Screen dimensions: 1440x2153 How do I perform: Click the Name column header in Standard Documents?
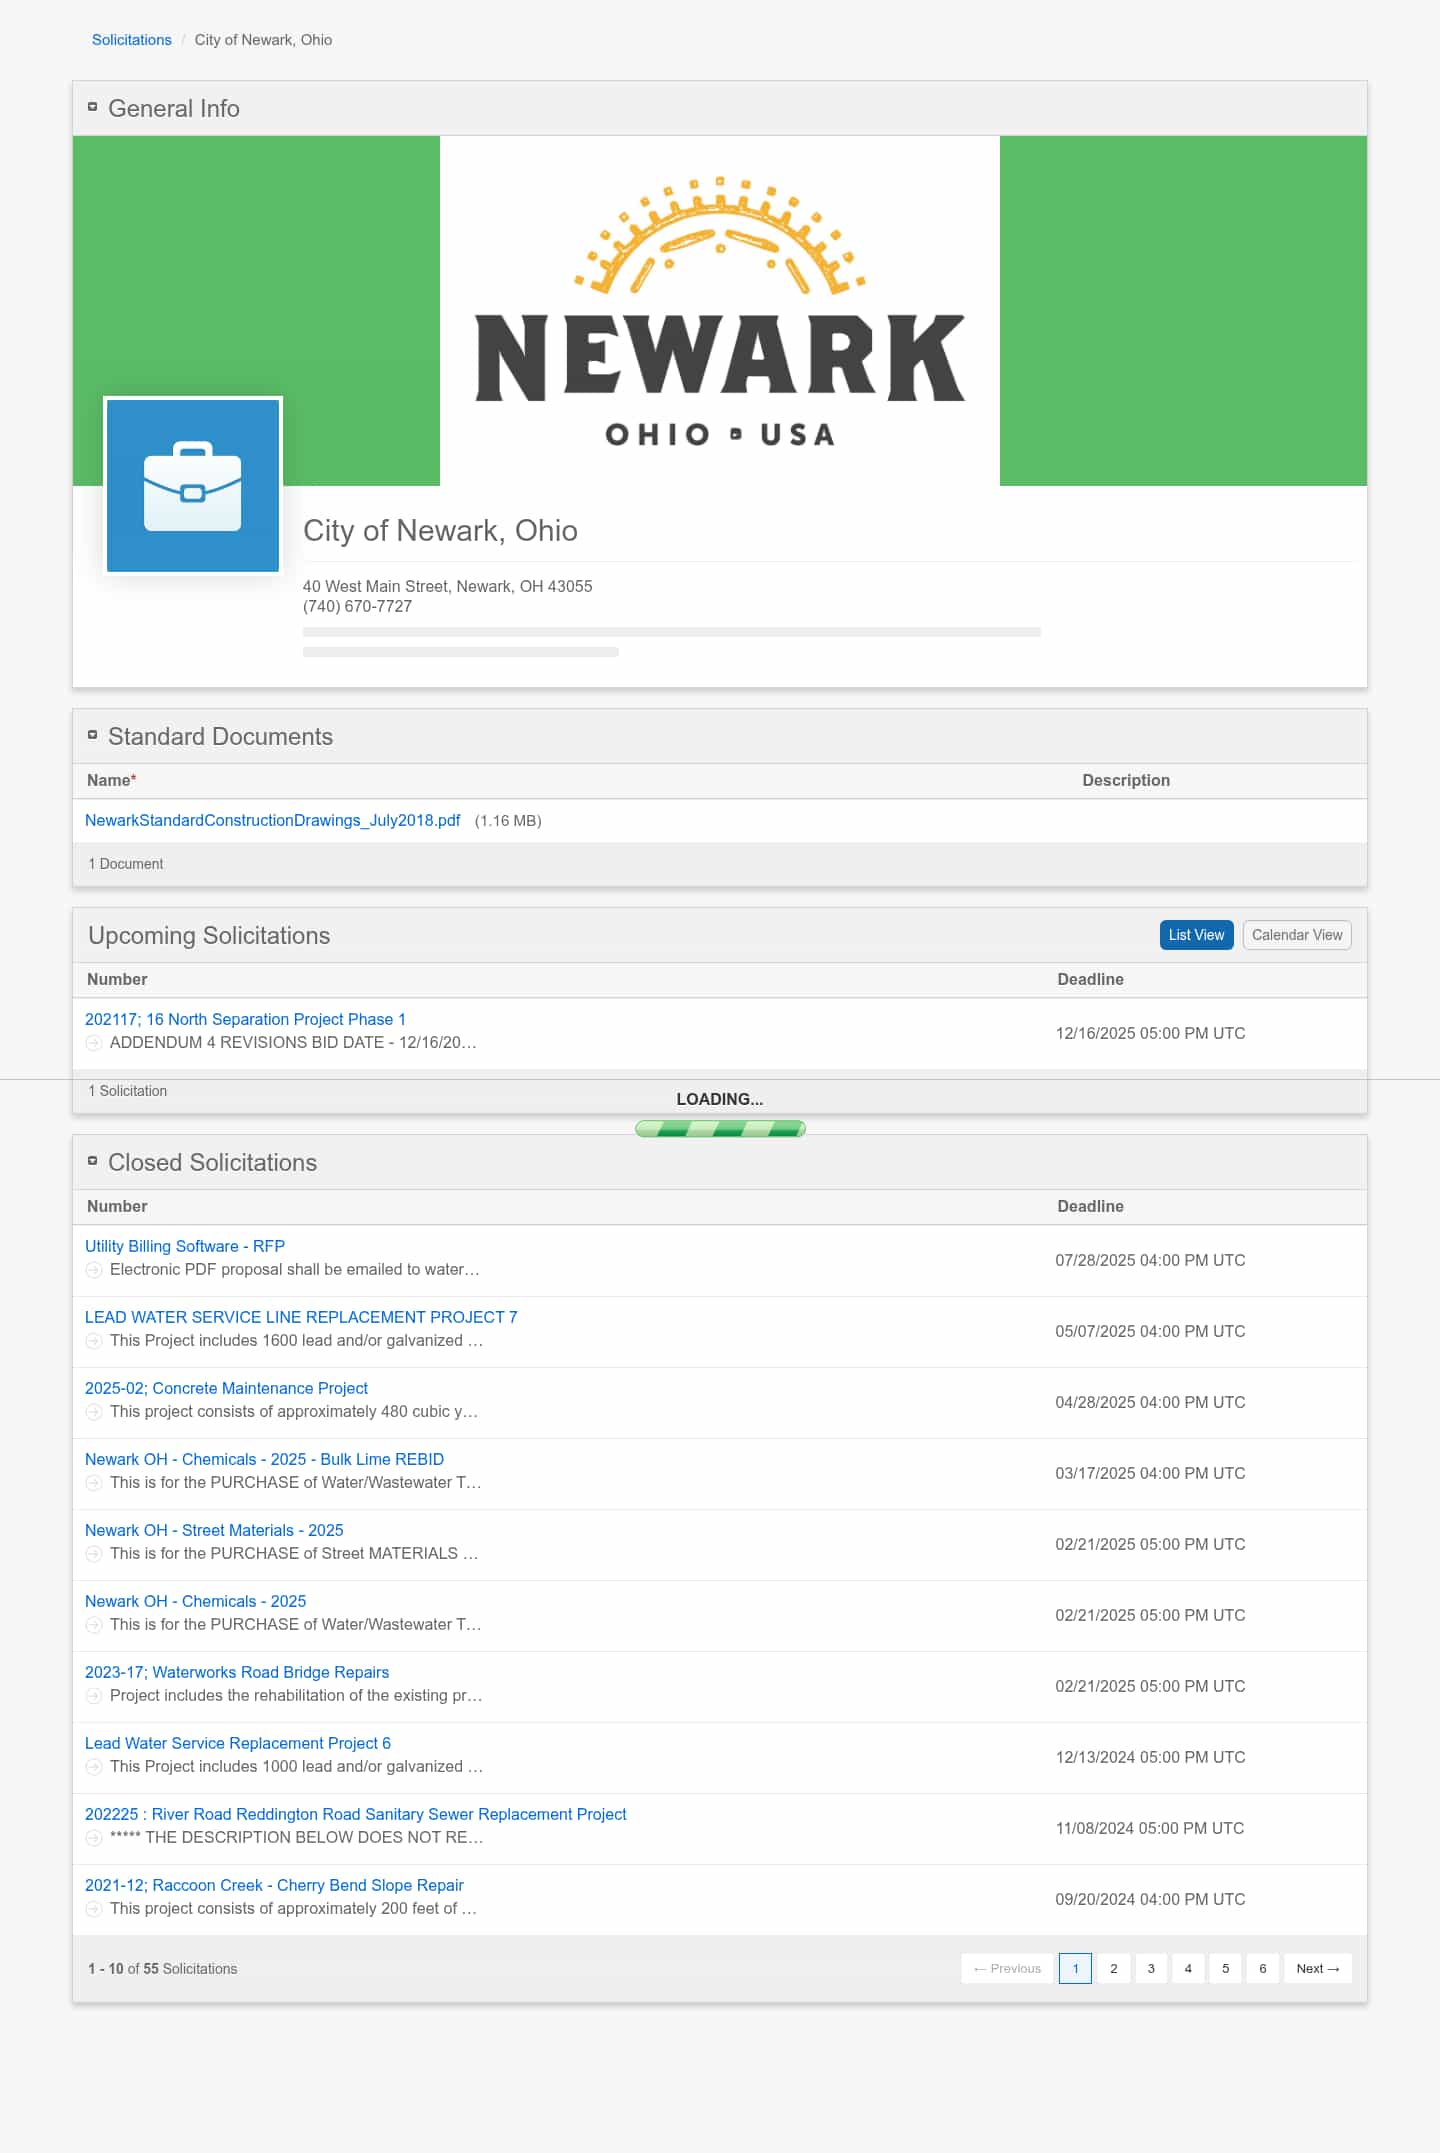pyautogui.click(x=111, y=780)
